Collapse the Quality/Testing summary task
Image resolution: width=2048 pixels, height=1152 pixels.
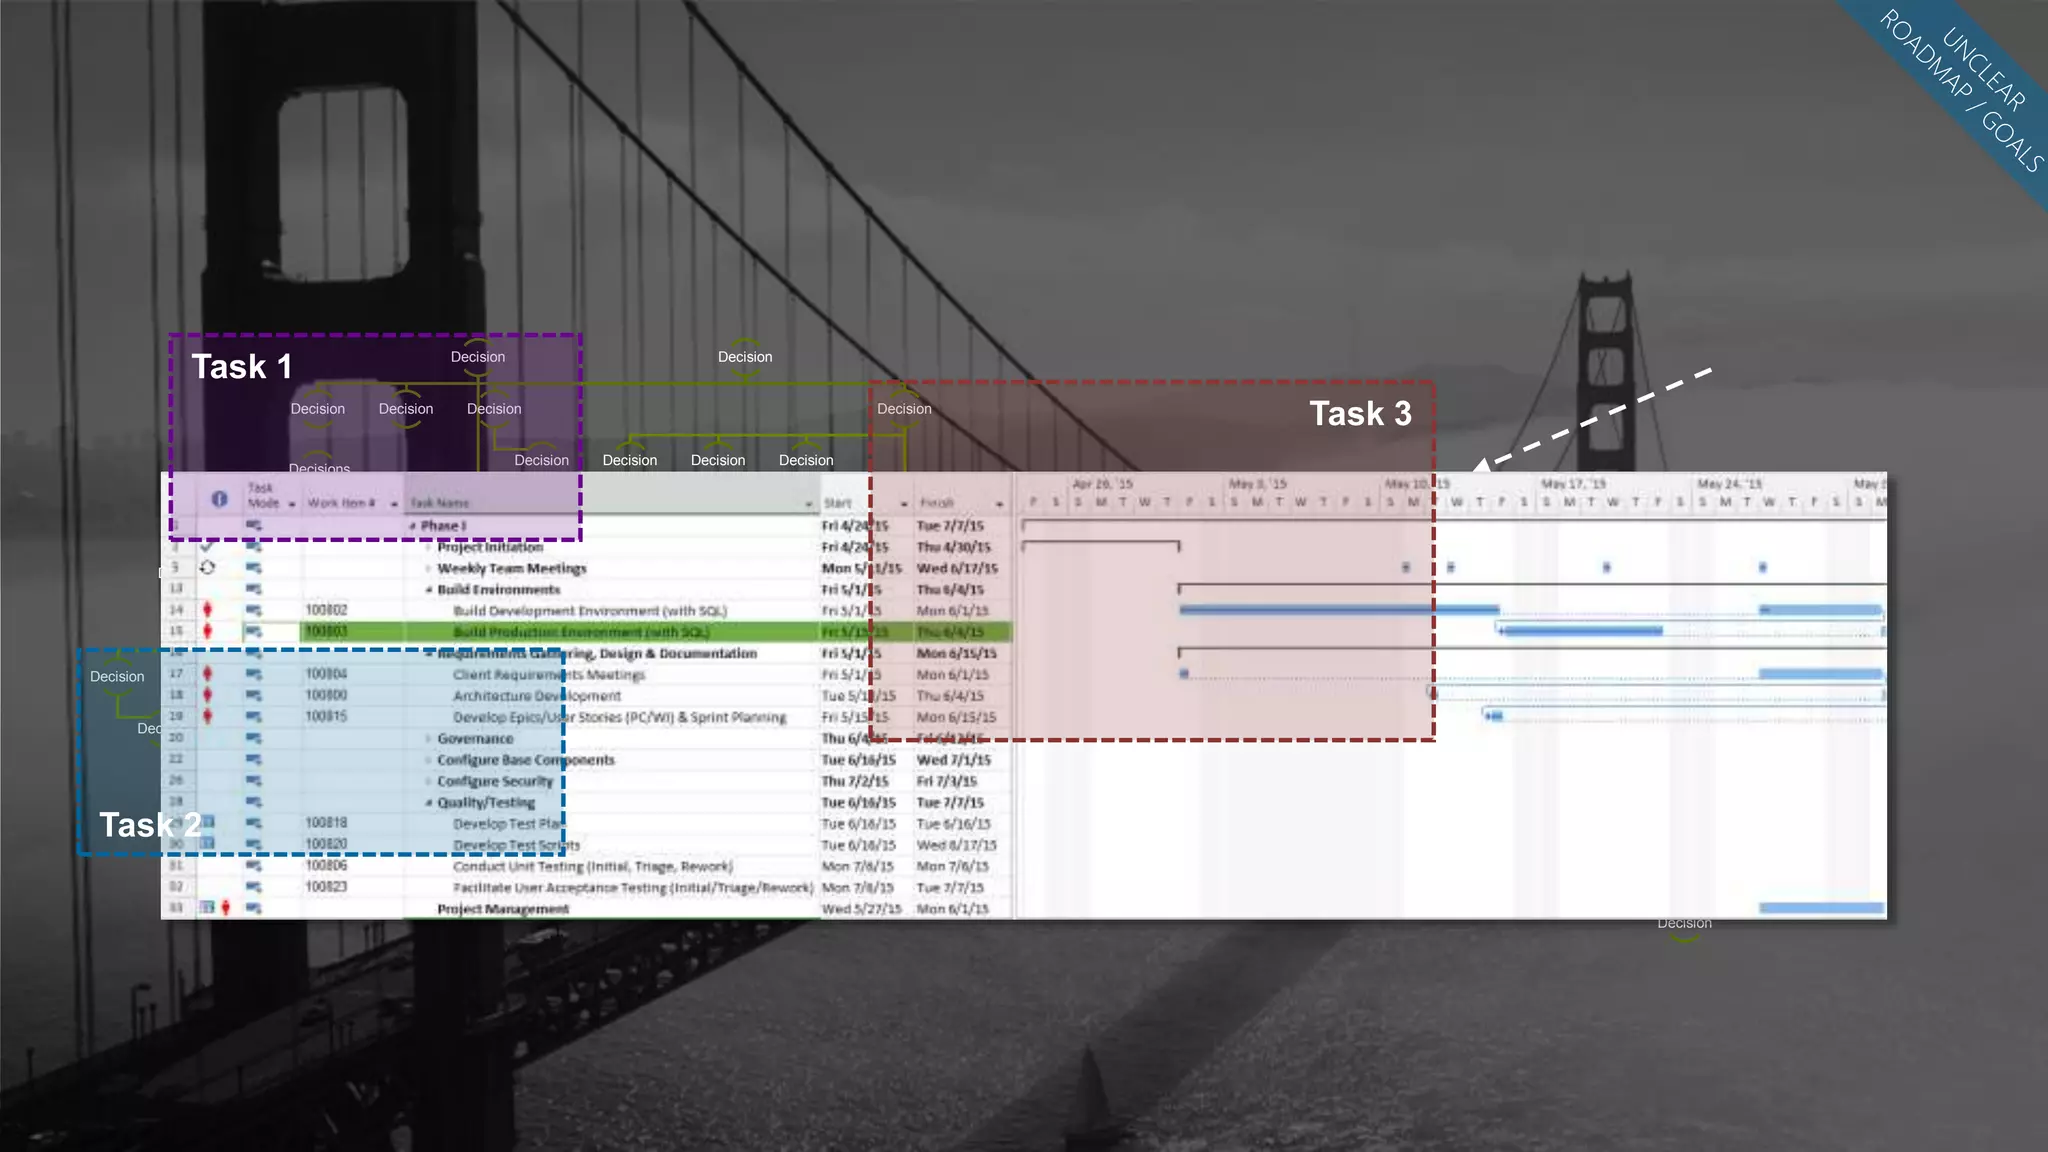[x=429, y=803]
